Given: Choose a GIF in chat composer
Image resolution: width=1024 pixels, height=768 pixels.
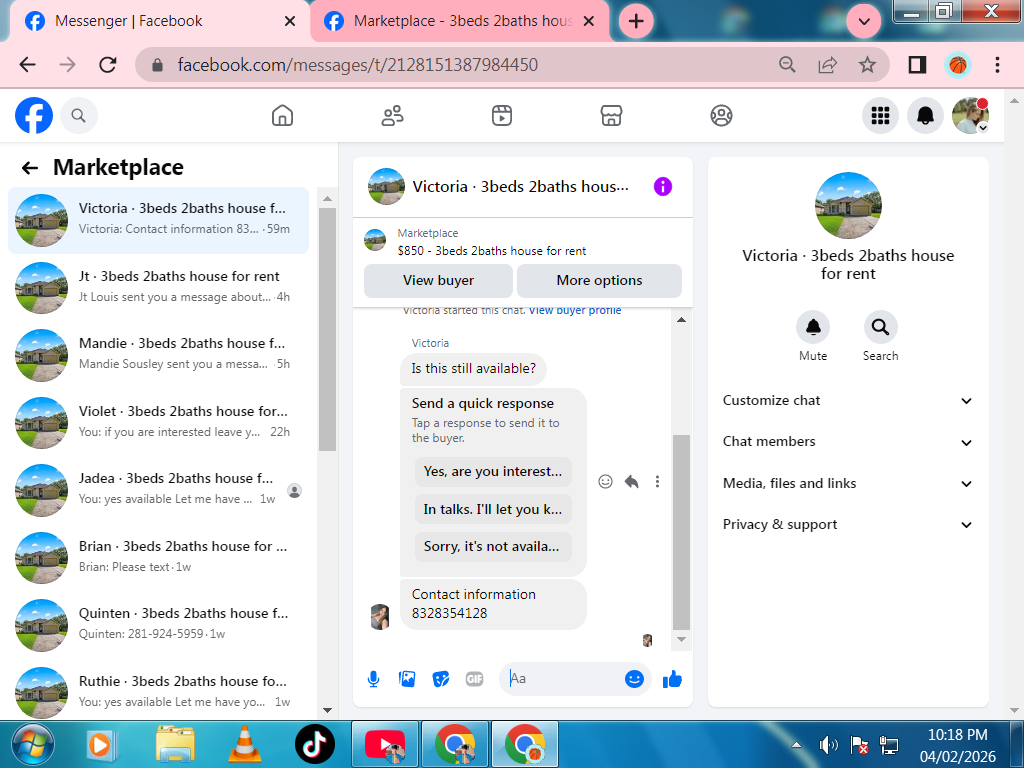Looking at the screenshot, I should pos(475,679).
